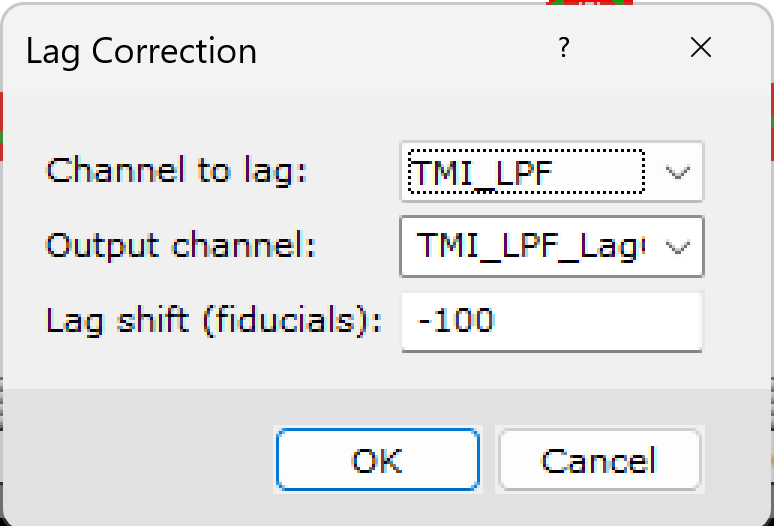Click the "Output channel:" label
This screenshot has height=526, width=774.
(181, 245)
